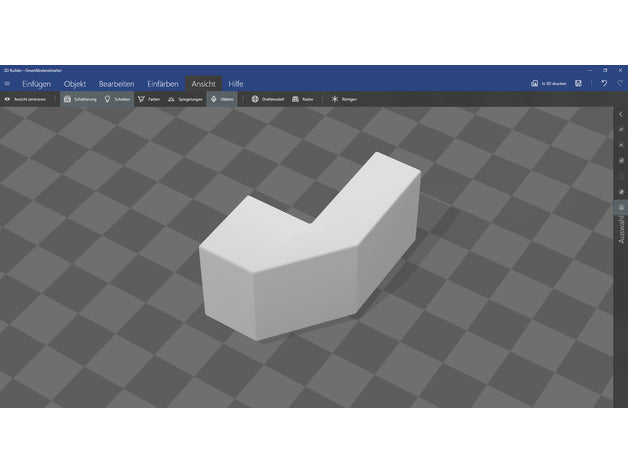
Task: Click third icon below side panel chevron
Action: 621,161
